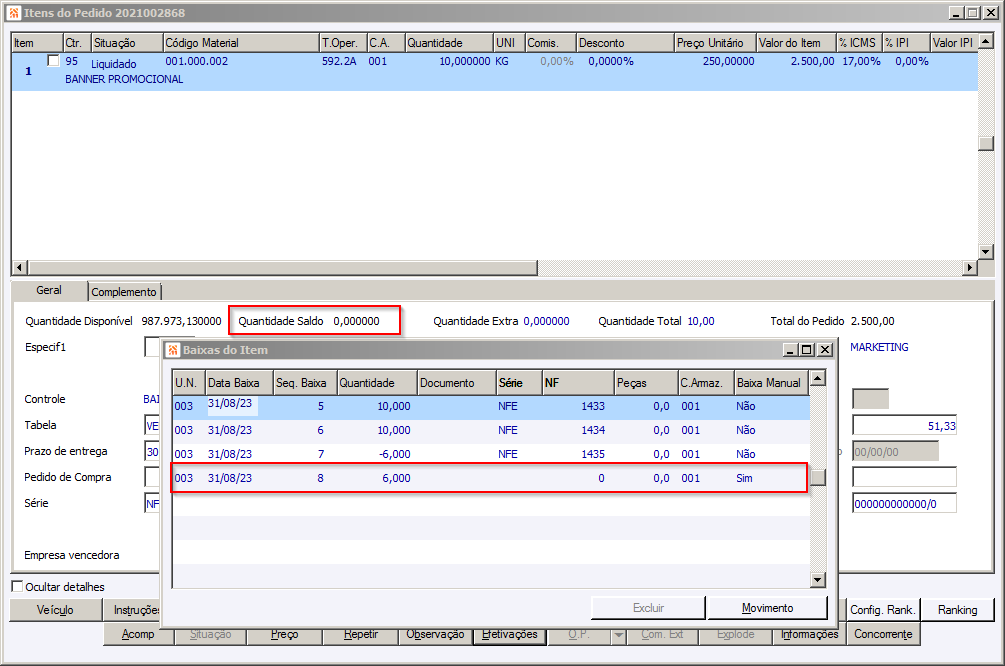Select baixa row with NF 1434
1005x666 pixels.
click(x=491, y=430)
